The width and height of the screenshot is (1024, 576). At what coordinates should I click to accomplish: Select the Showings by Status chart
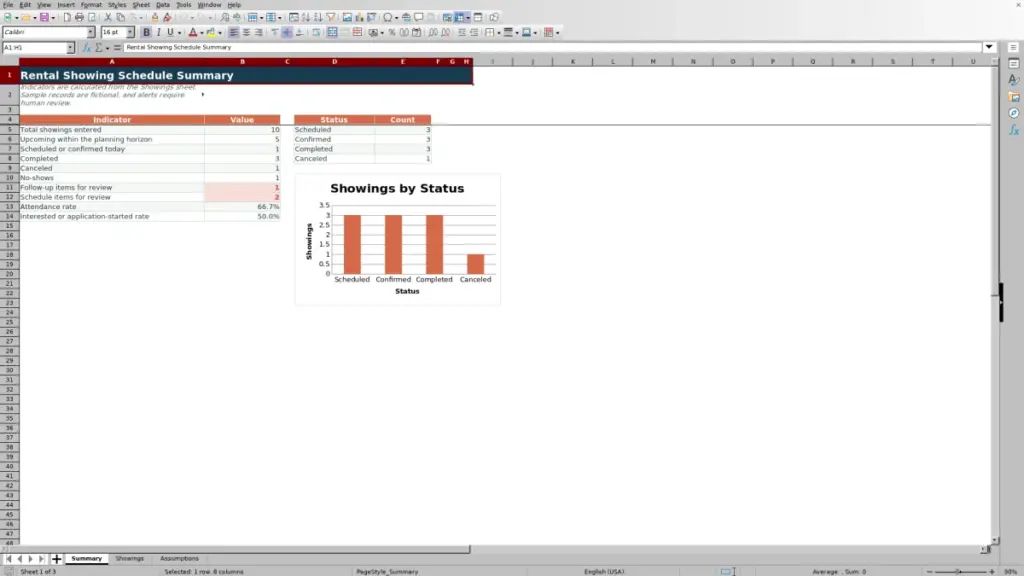click(398, 240)
